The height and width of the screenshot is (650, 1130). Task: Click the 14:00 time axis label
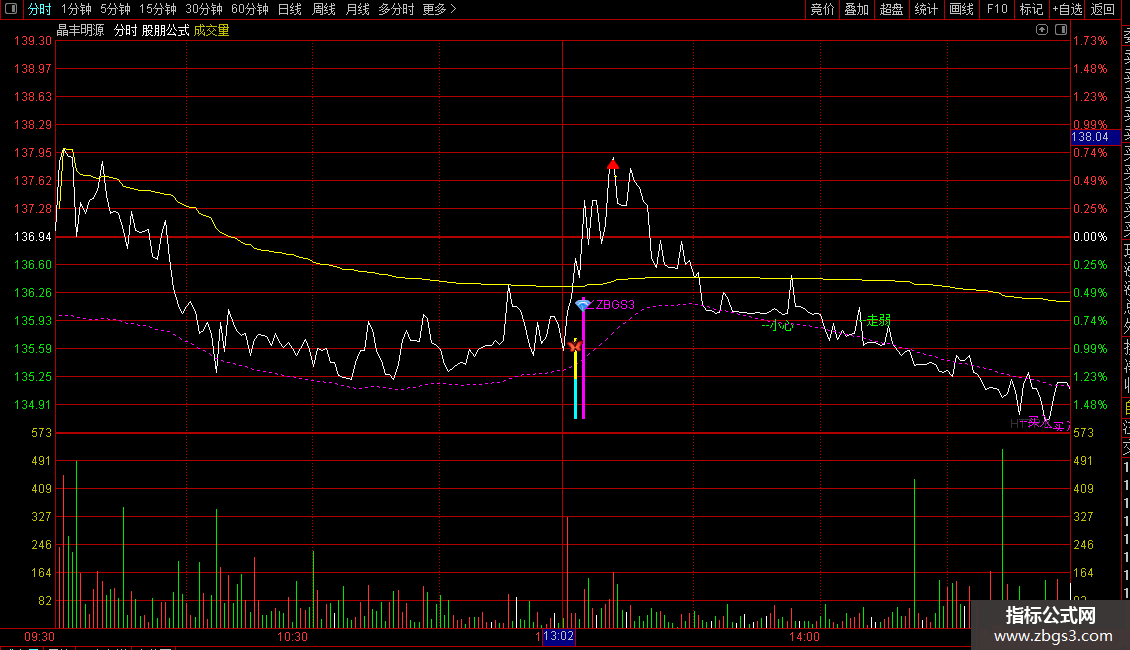click(804, 637)
